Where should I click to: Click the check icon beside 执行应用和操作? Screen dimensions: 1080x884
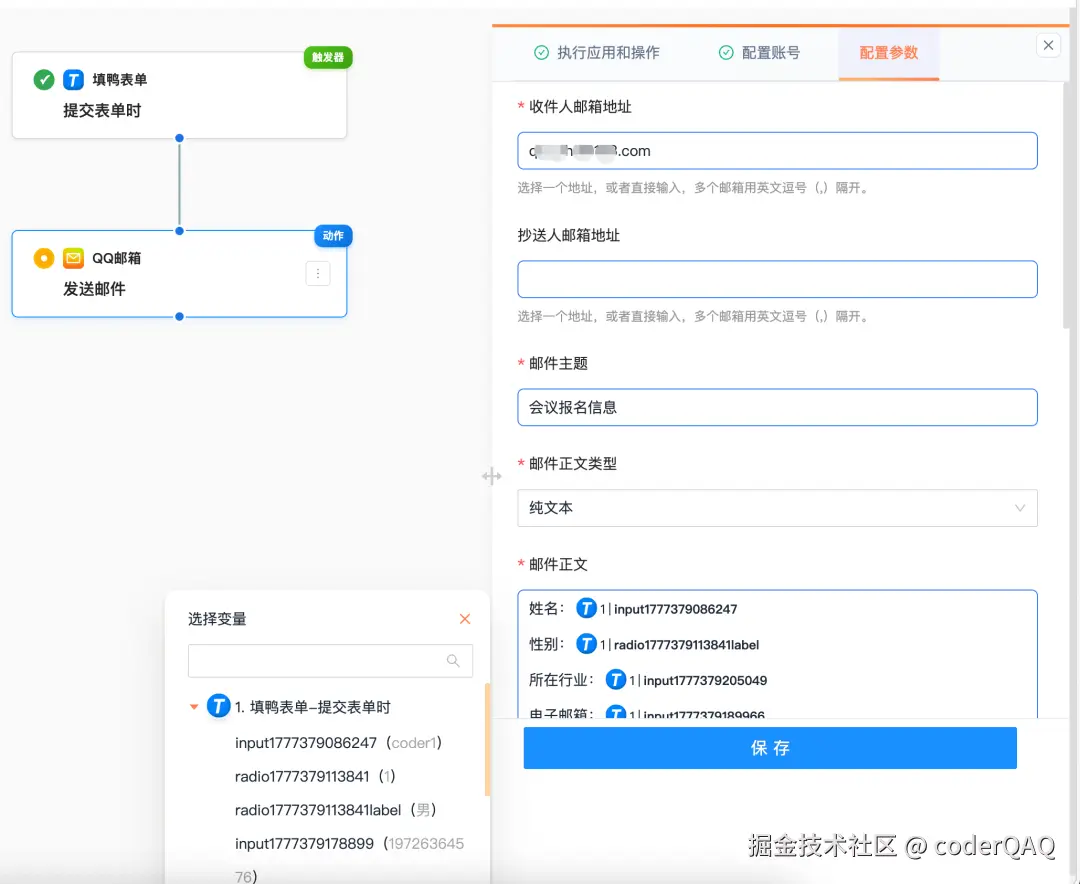click(x=541, y=53)
